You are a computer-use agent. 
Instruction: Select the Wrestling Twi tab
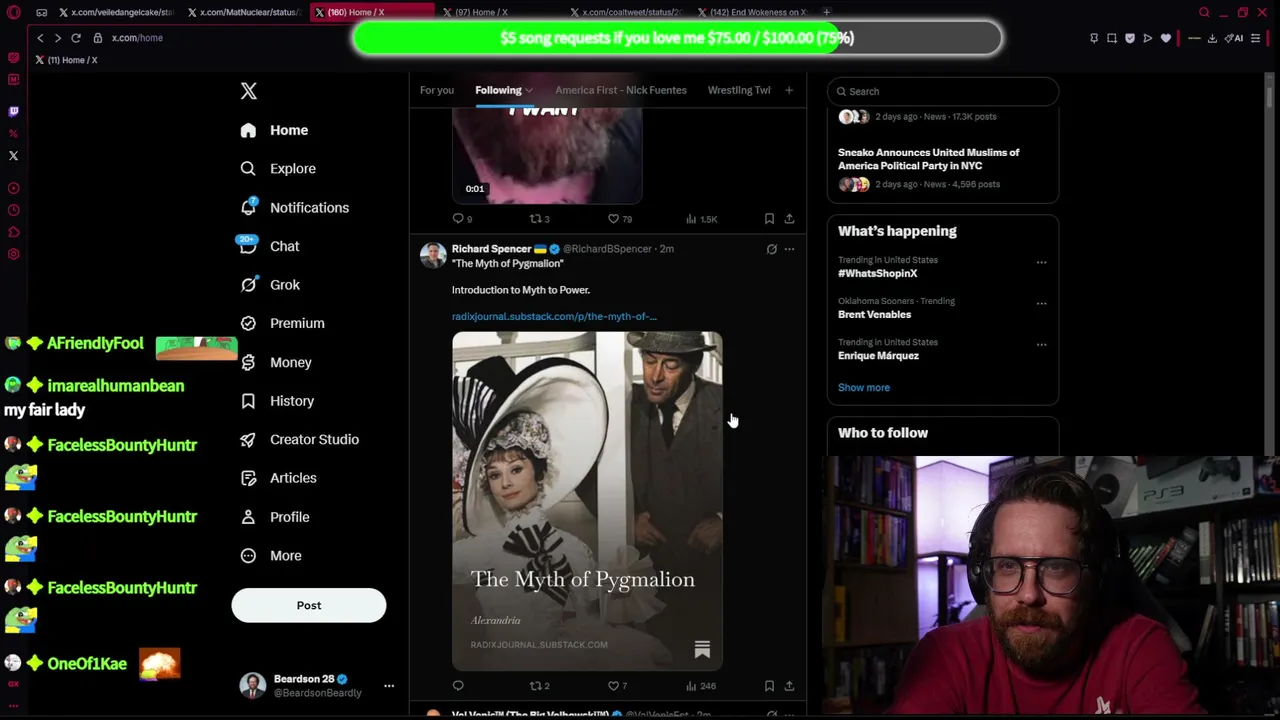(x=739, y=90)
